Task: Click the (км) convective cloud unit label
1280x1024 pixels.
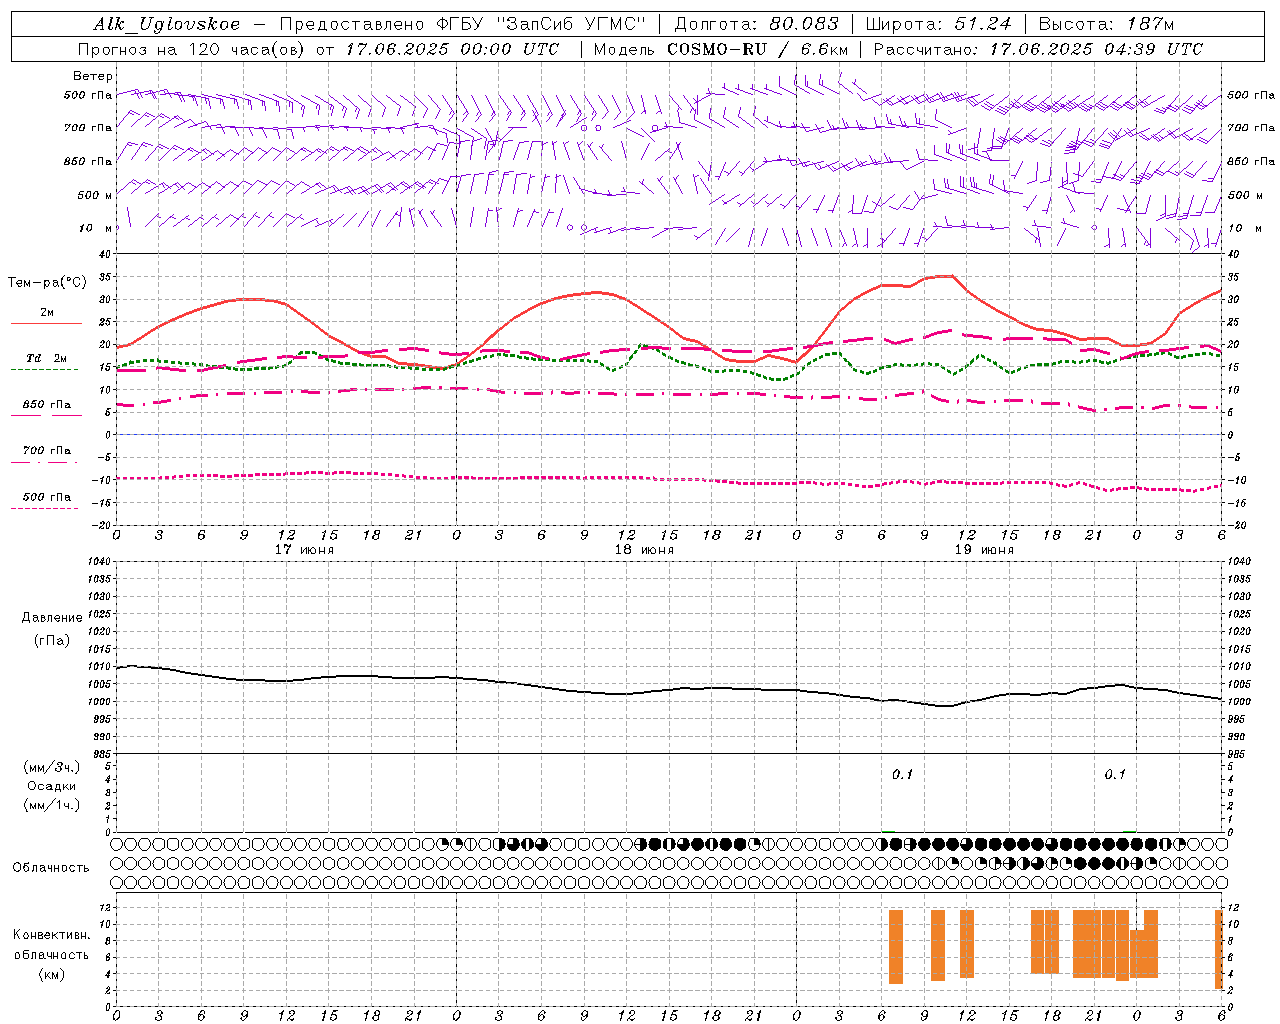Action: [52, 974]
